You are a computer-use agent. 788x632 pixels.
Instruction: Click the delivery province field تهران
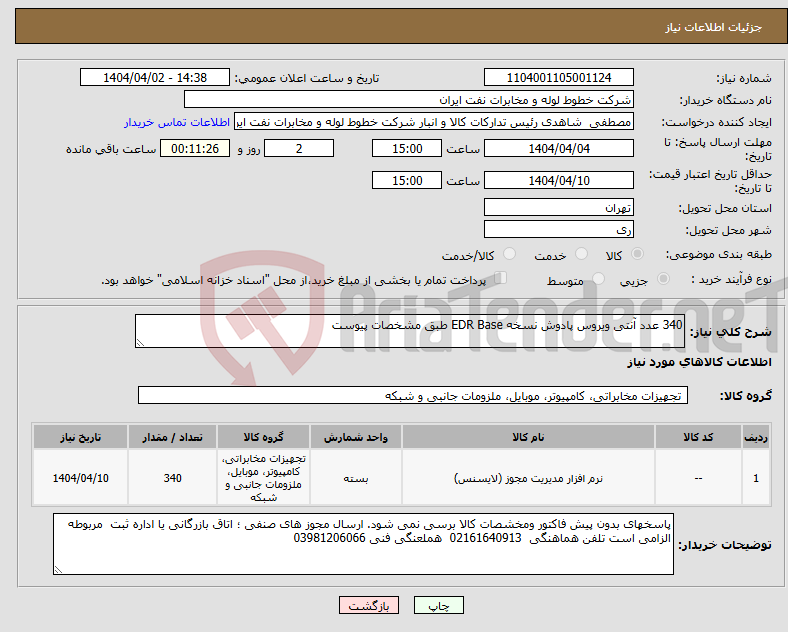coord(559,207)
